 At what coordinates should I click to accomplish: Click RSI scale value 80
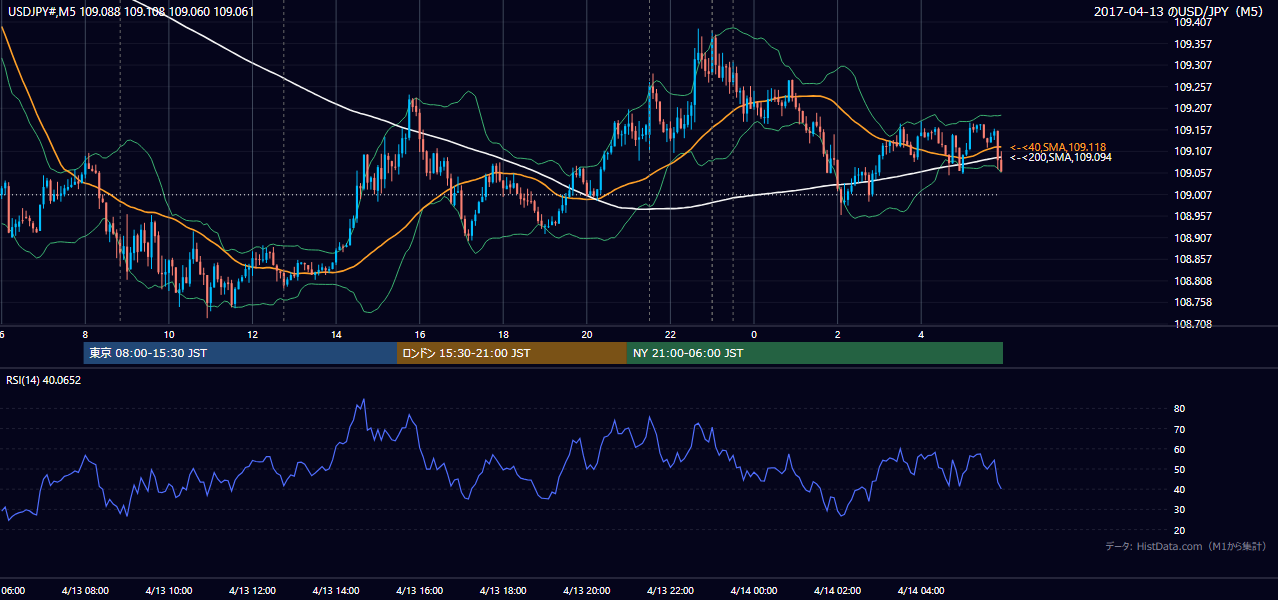(1180, 409)
